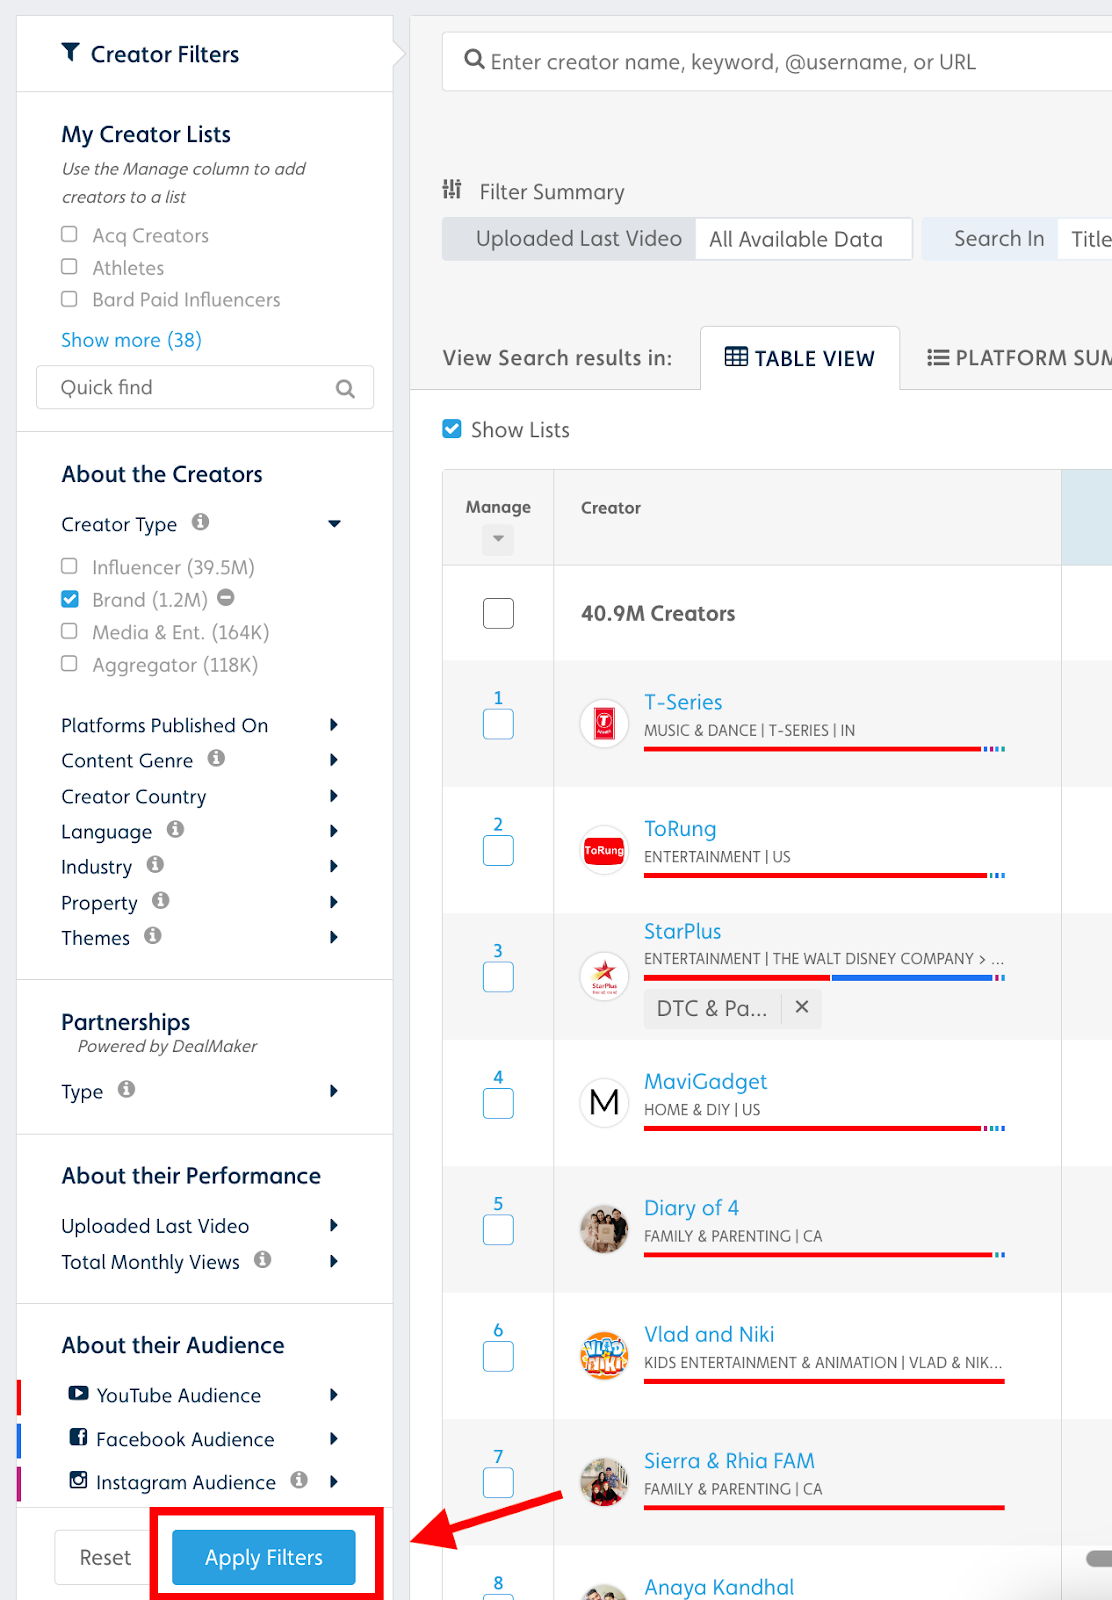Click the minus icon beside Brand
Viewport: 1112px width, 1600px height.
pos(226,598)
